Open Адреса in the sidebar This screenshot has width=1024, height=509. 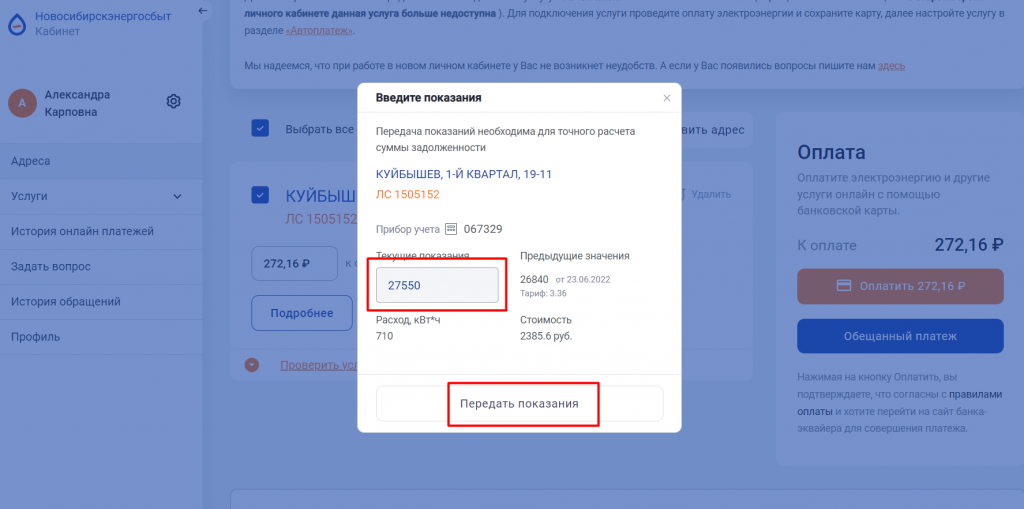point(30,161)
